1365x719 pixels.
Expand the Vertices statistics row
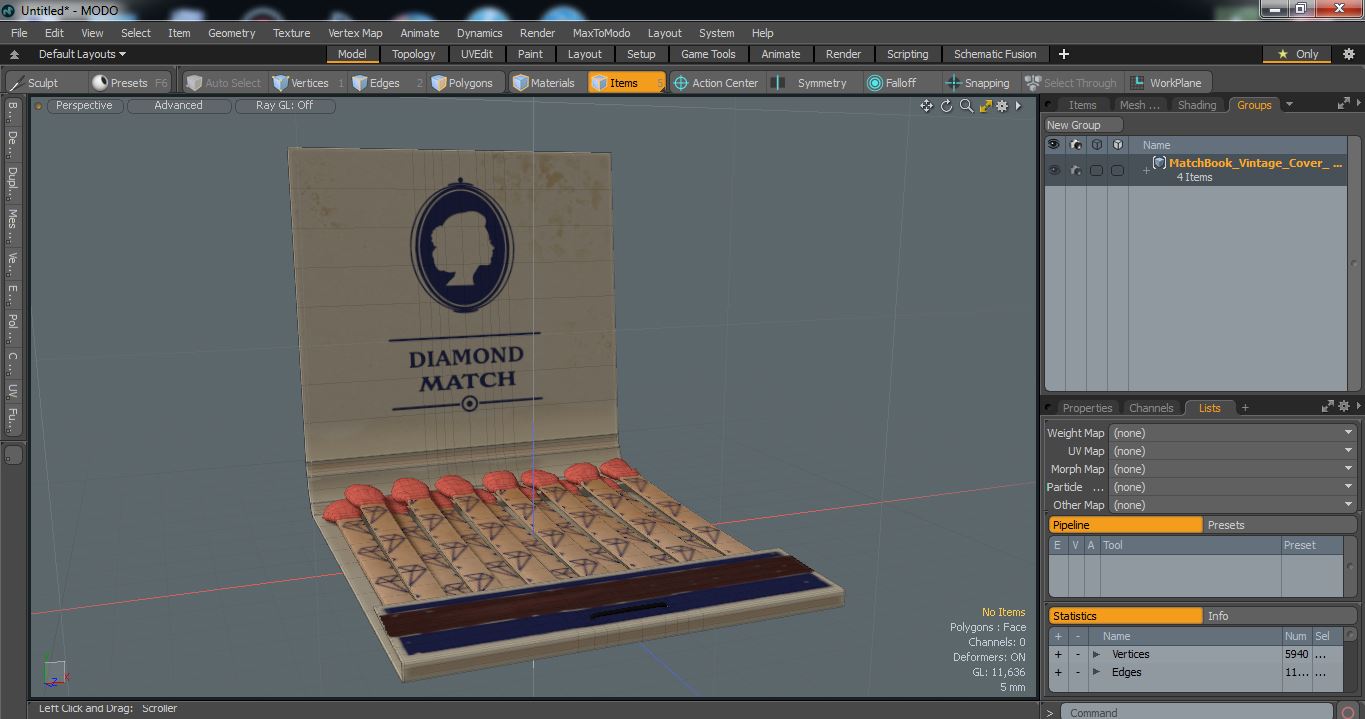point(1096,654)
